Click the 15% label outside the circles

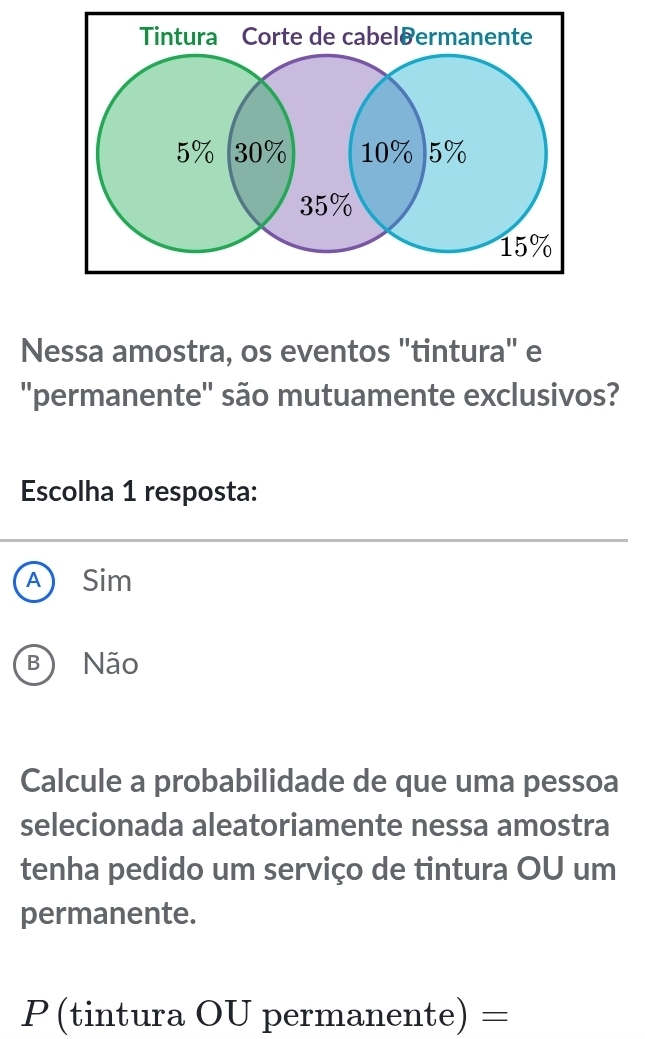coord(527,246)
